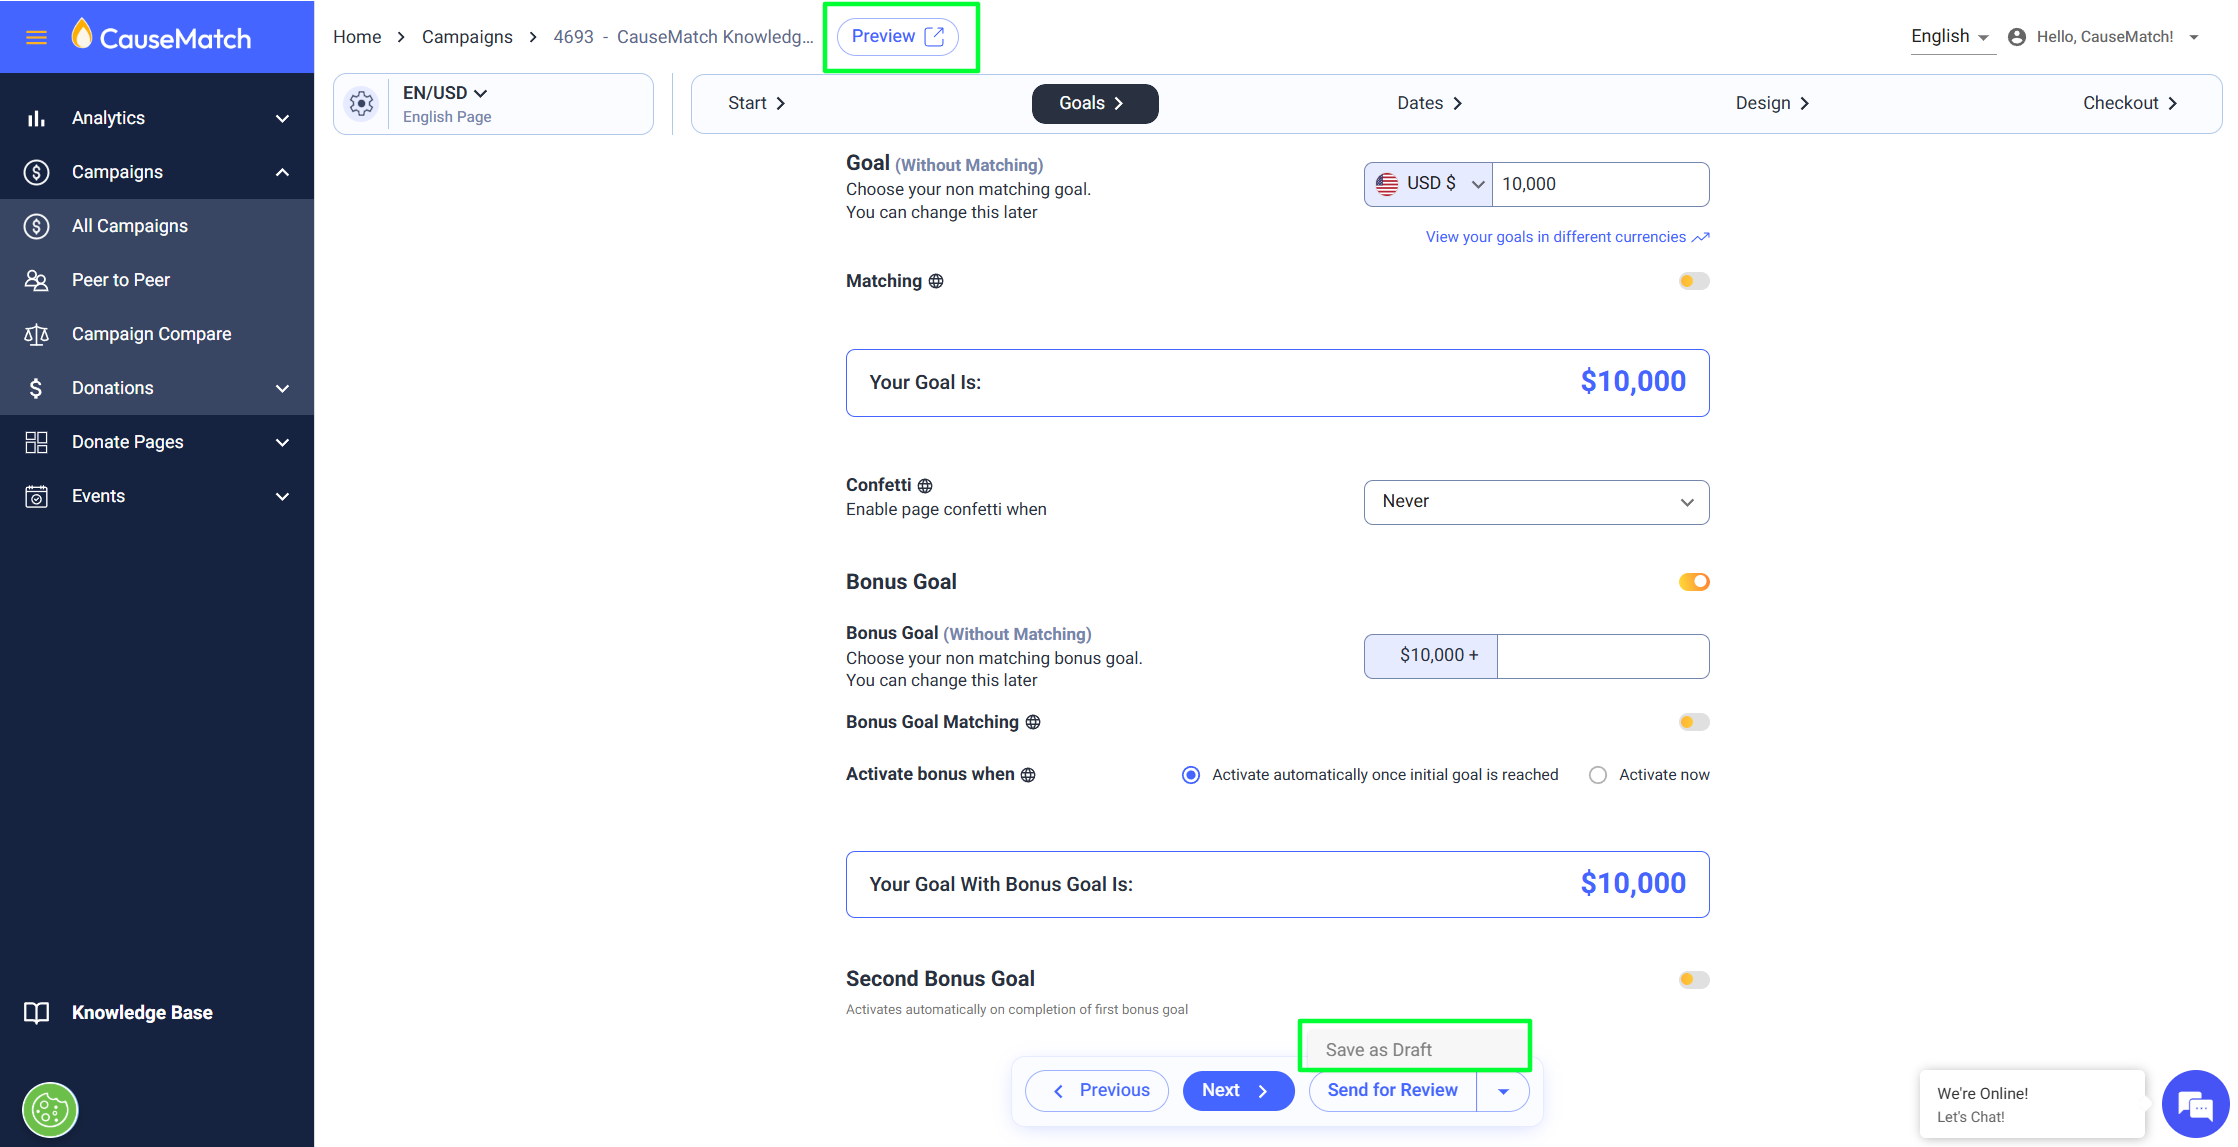The height and width of the screenshot is (1147, 2238).
Task: Open the Confetti Never dropdown
Action: (1536, 502)
